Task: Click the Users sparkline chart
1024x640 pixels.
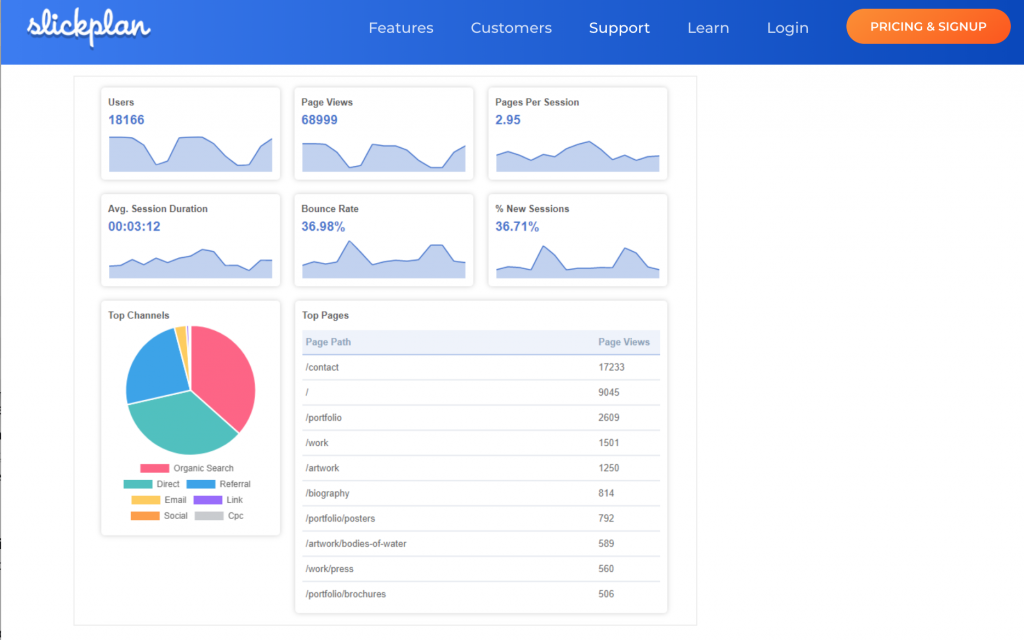Action: (x=190, y=153)
